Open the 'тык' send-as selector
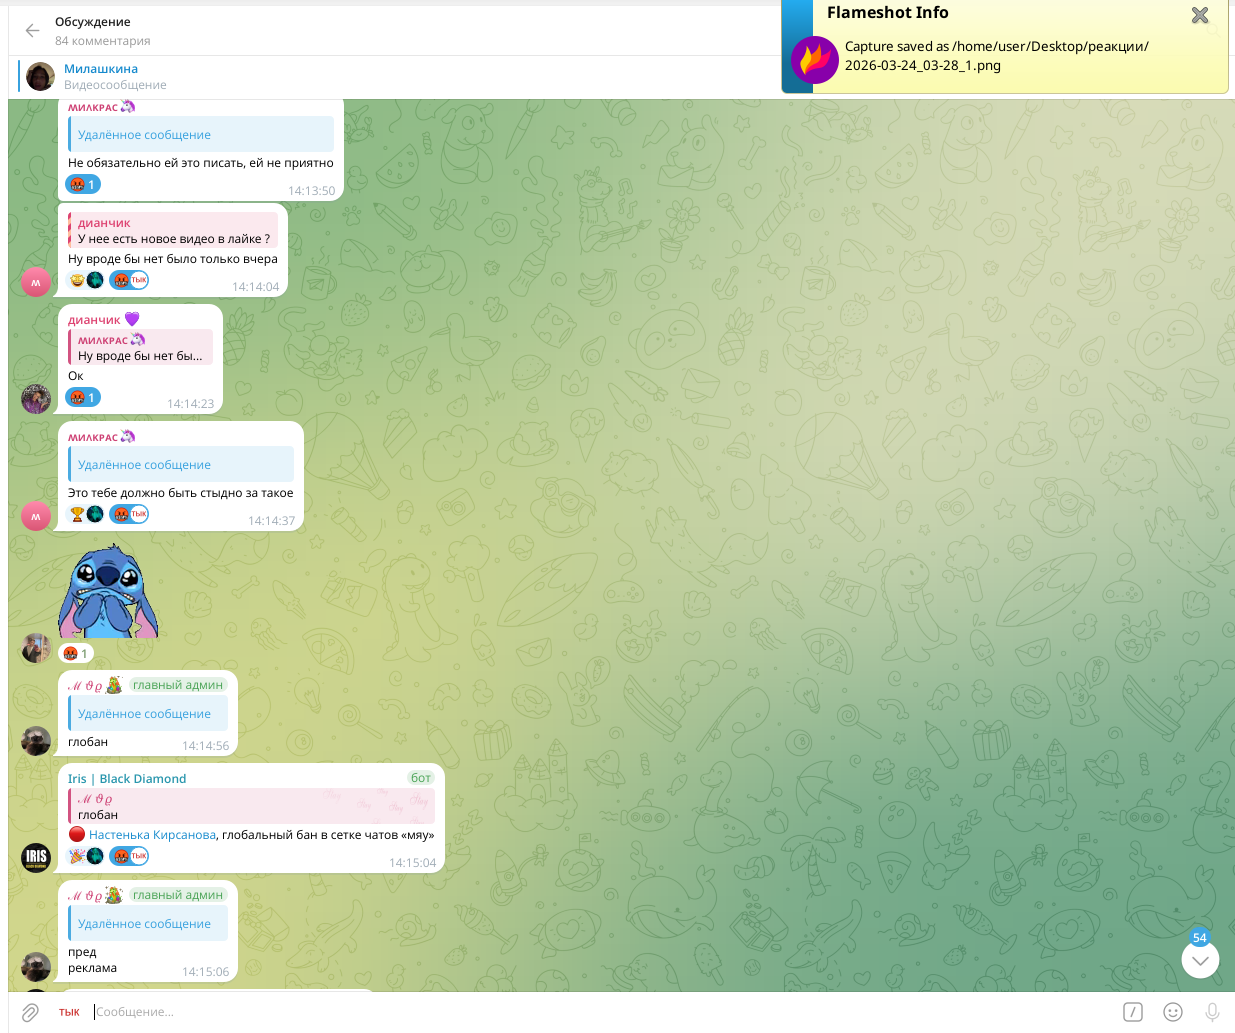This screenshot has height=1033, width=1235. pos(69,1012)
